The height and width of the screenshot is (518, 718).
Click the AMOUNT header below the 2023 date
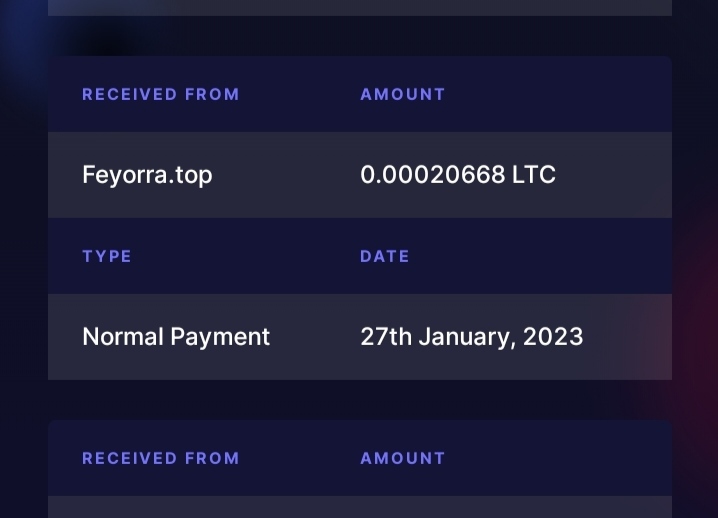coord(403,459)
